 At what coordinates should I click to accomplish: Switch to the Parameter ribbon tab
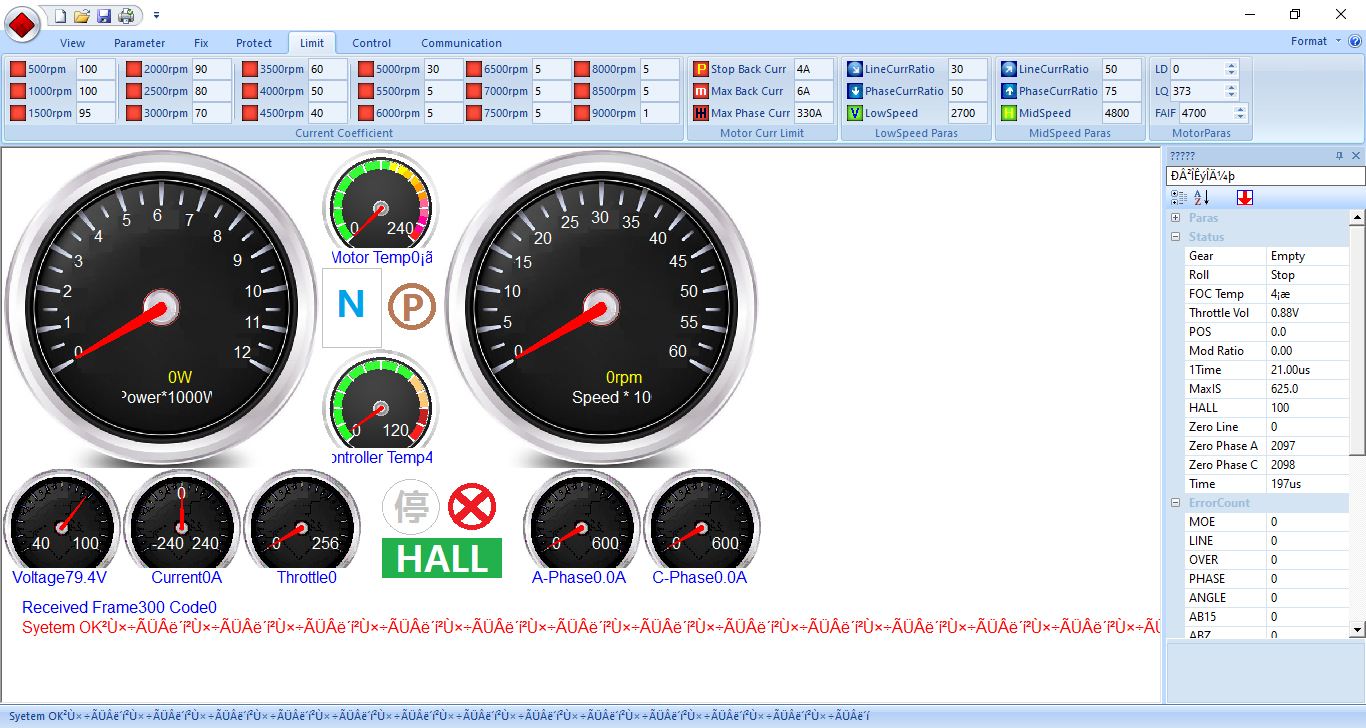click(x=139, y=43)
